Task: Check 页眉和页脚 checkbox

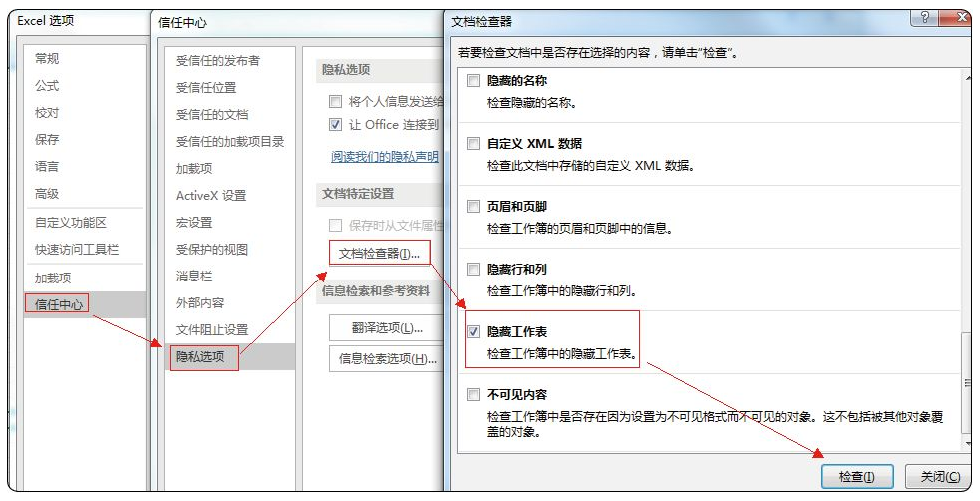Action: coord(473,207)
